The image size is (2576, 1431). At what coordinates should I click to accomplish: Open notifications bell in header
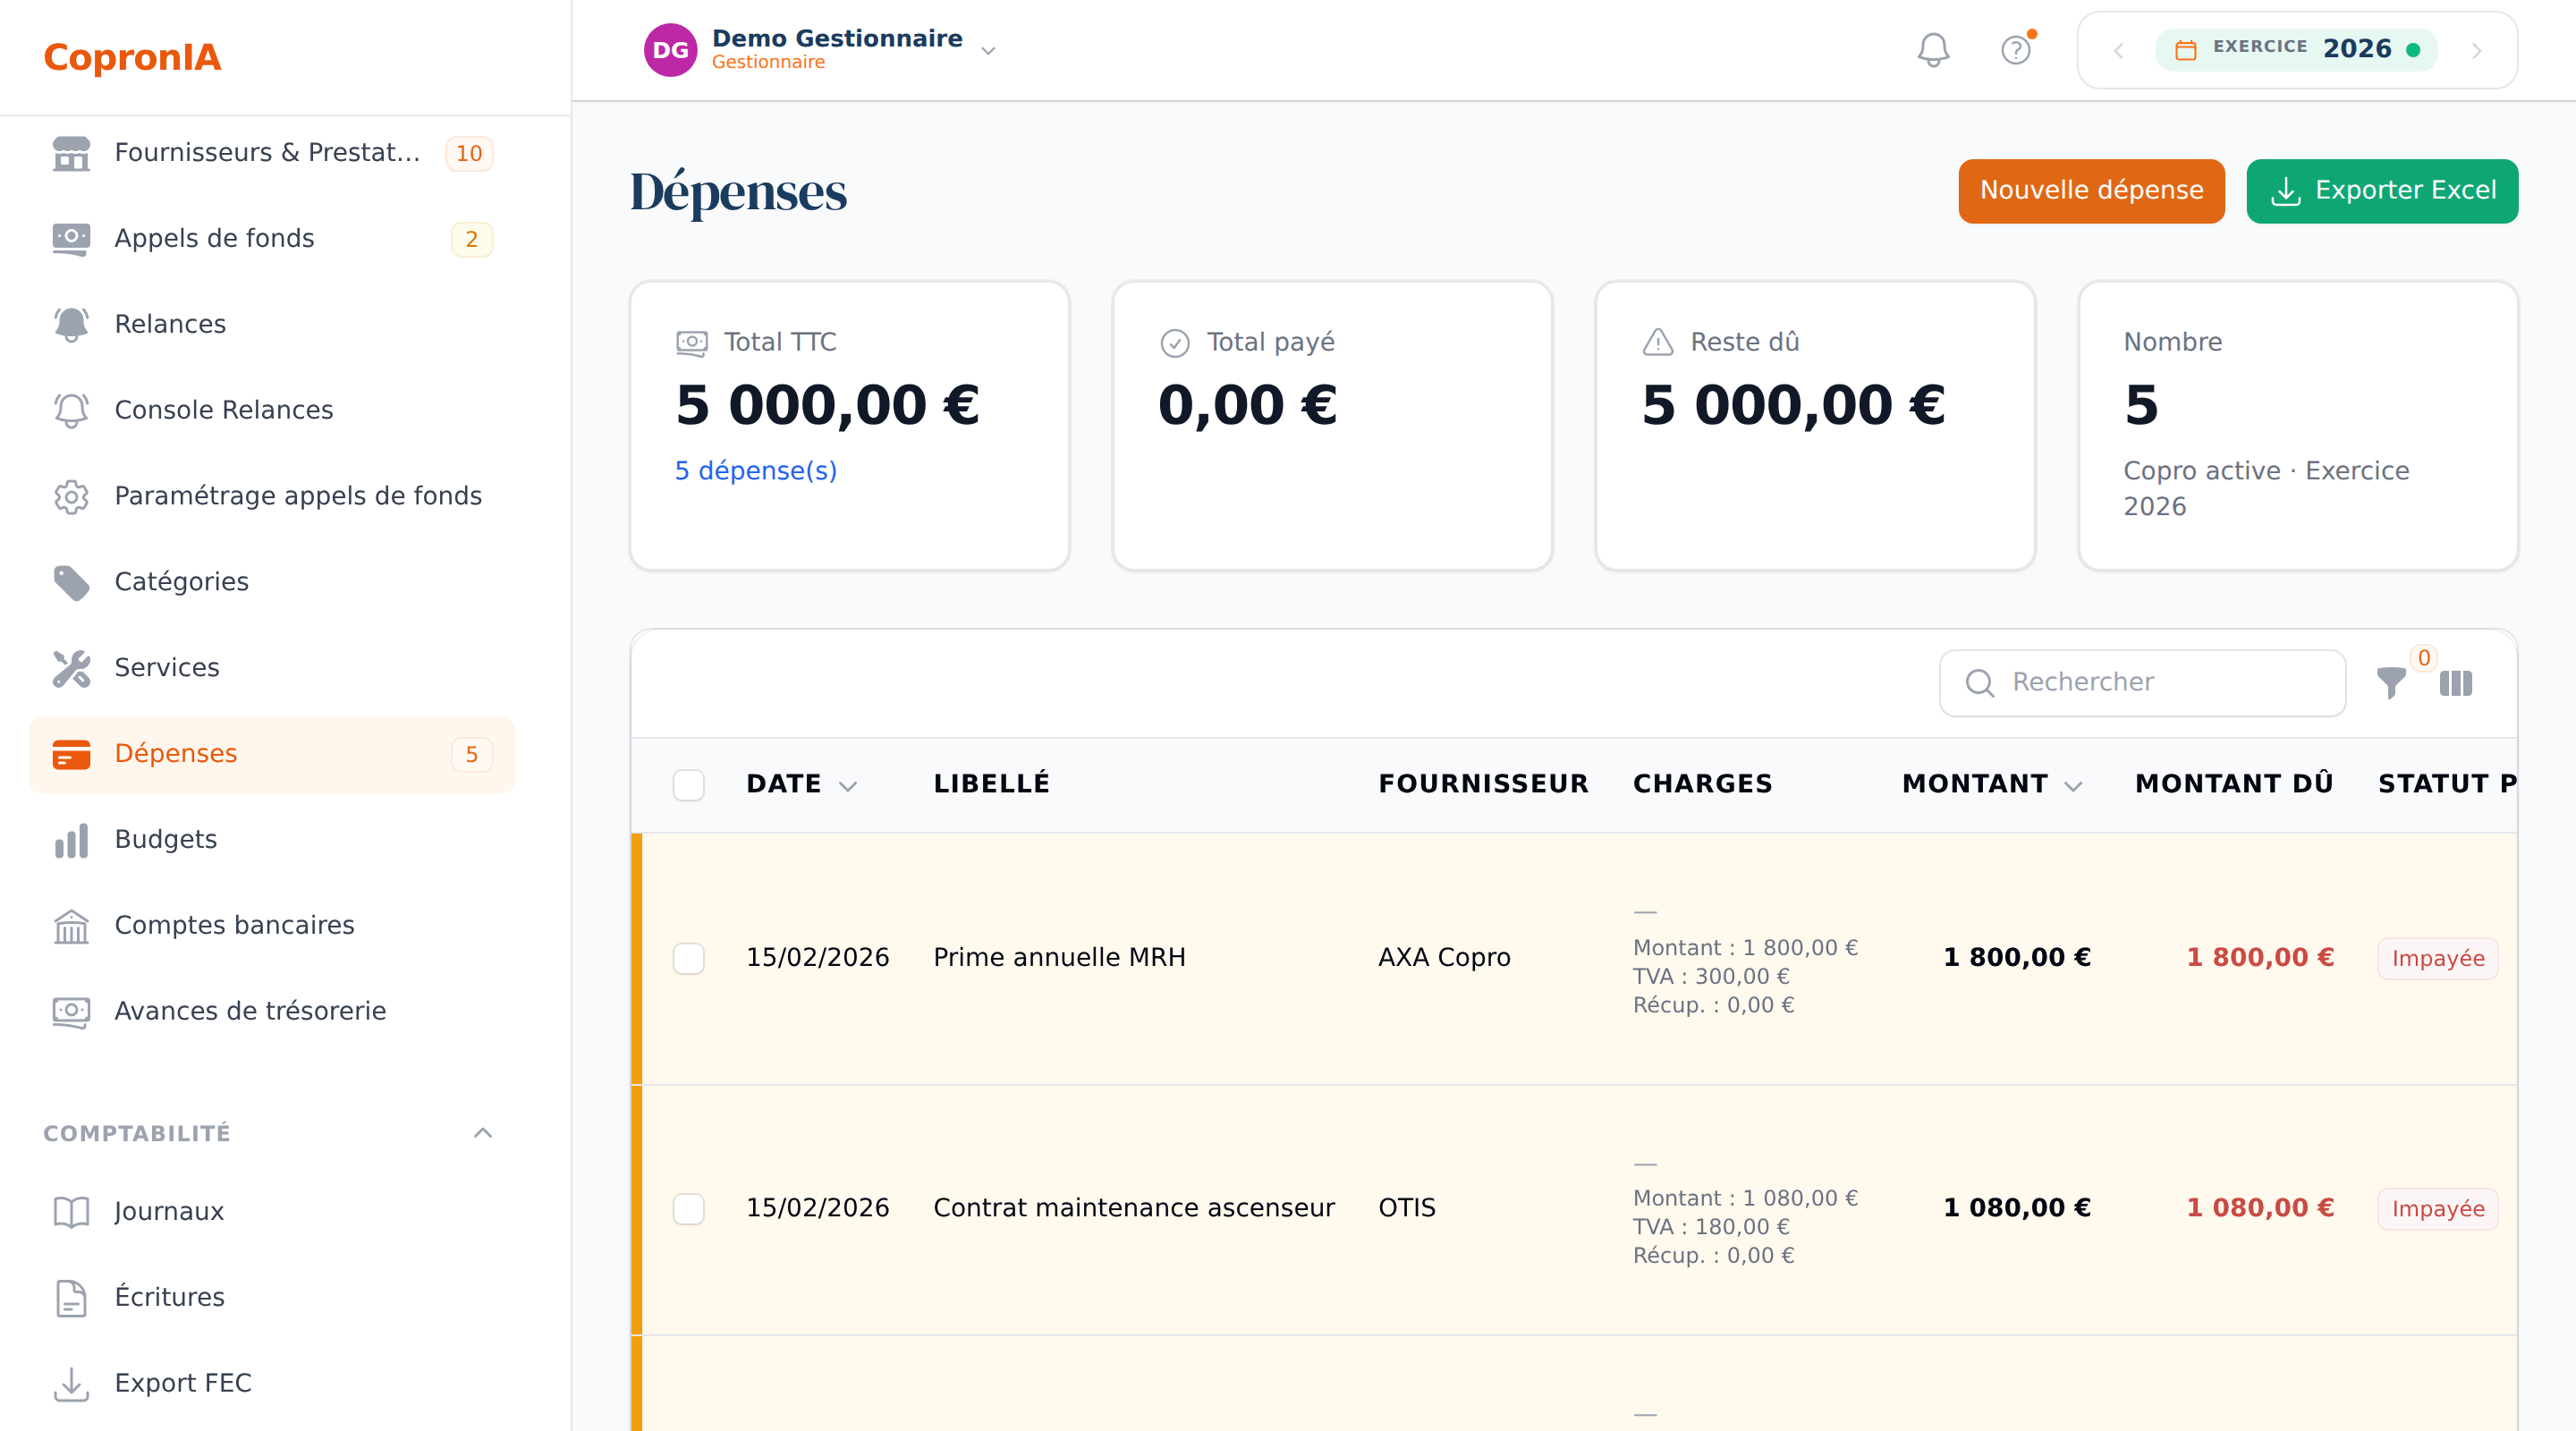(1933, 50)
